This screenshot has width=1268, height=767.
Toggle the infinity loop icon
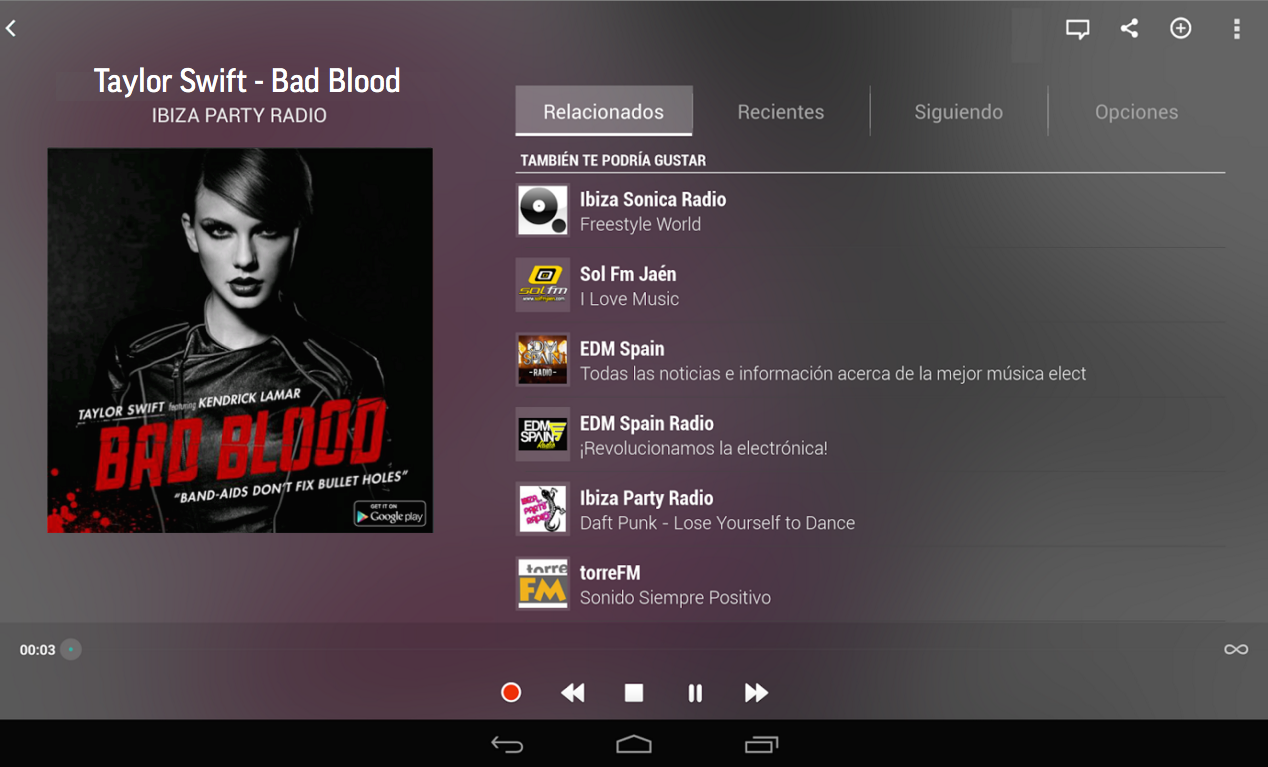[1236, 650]
